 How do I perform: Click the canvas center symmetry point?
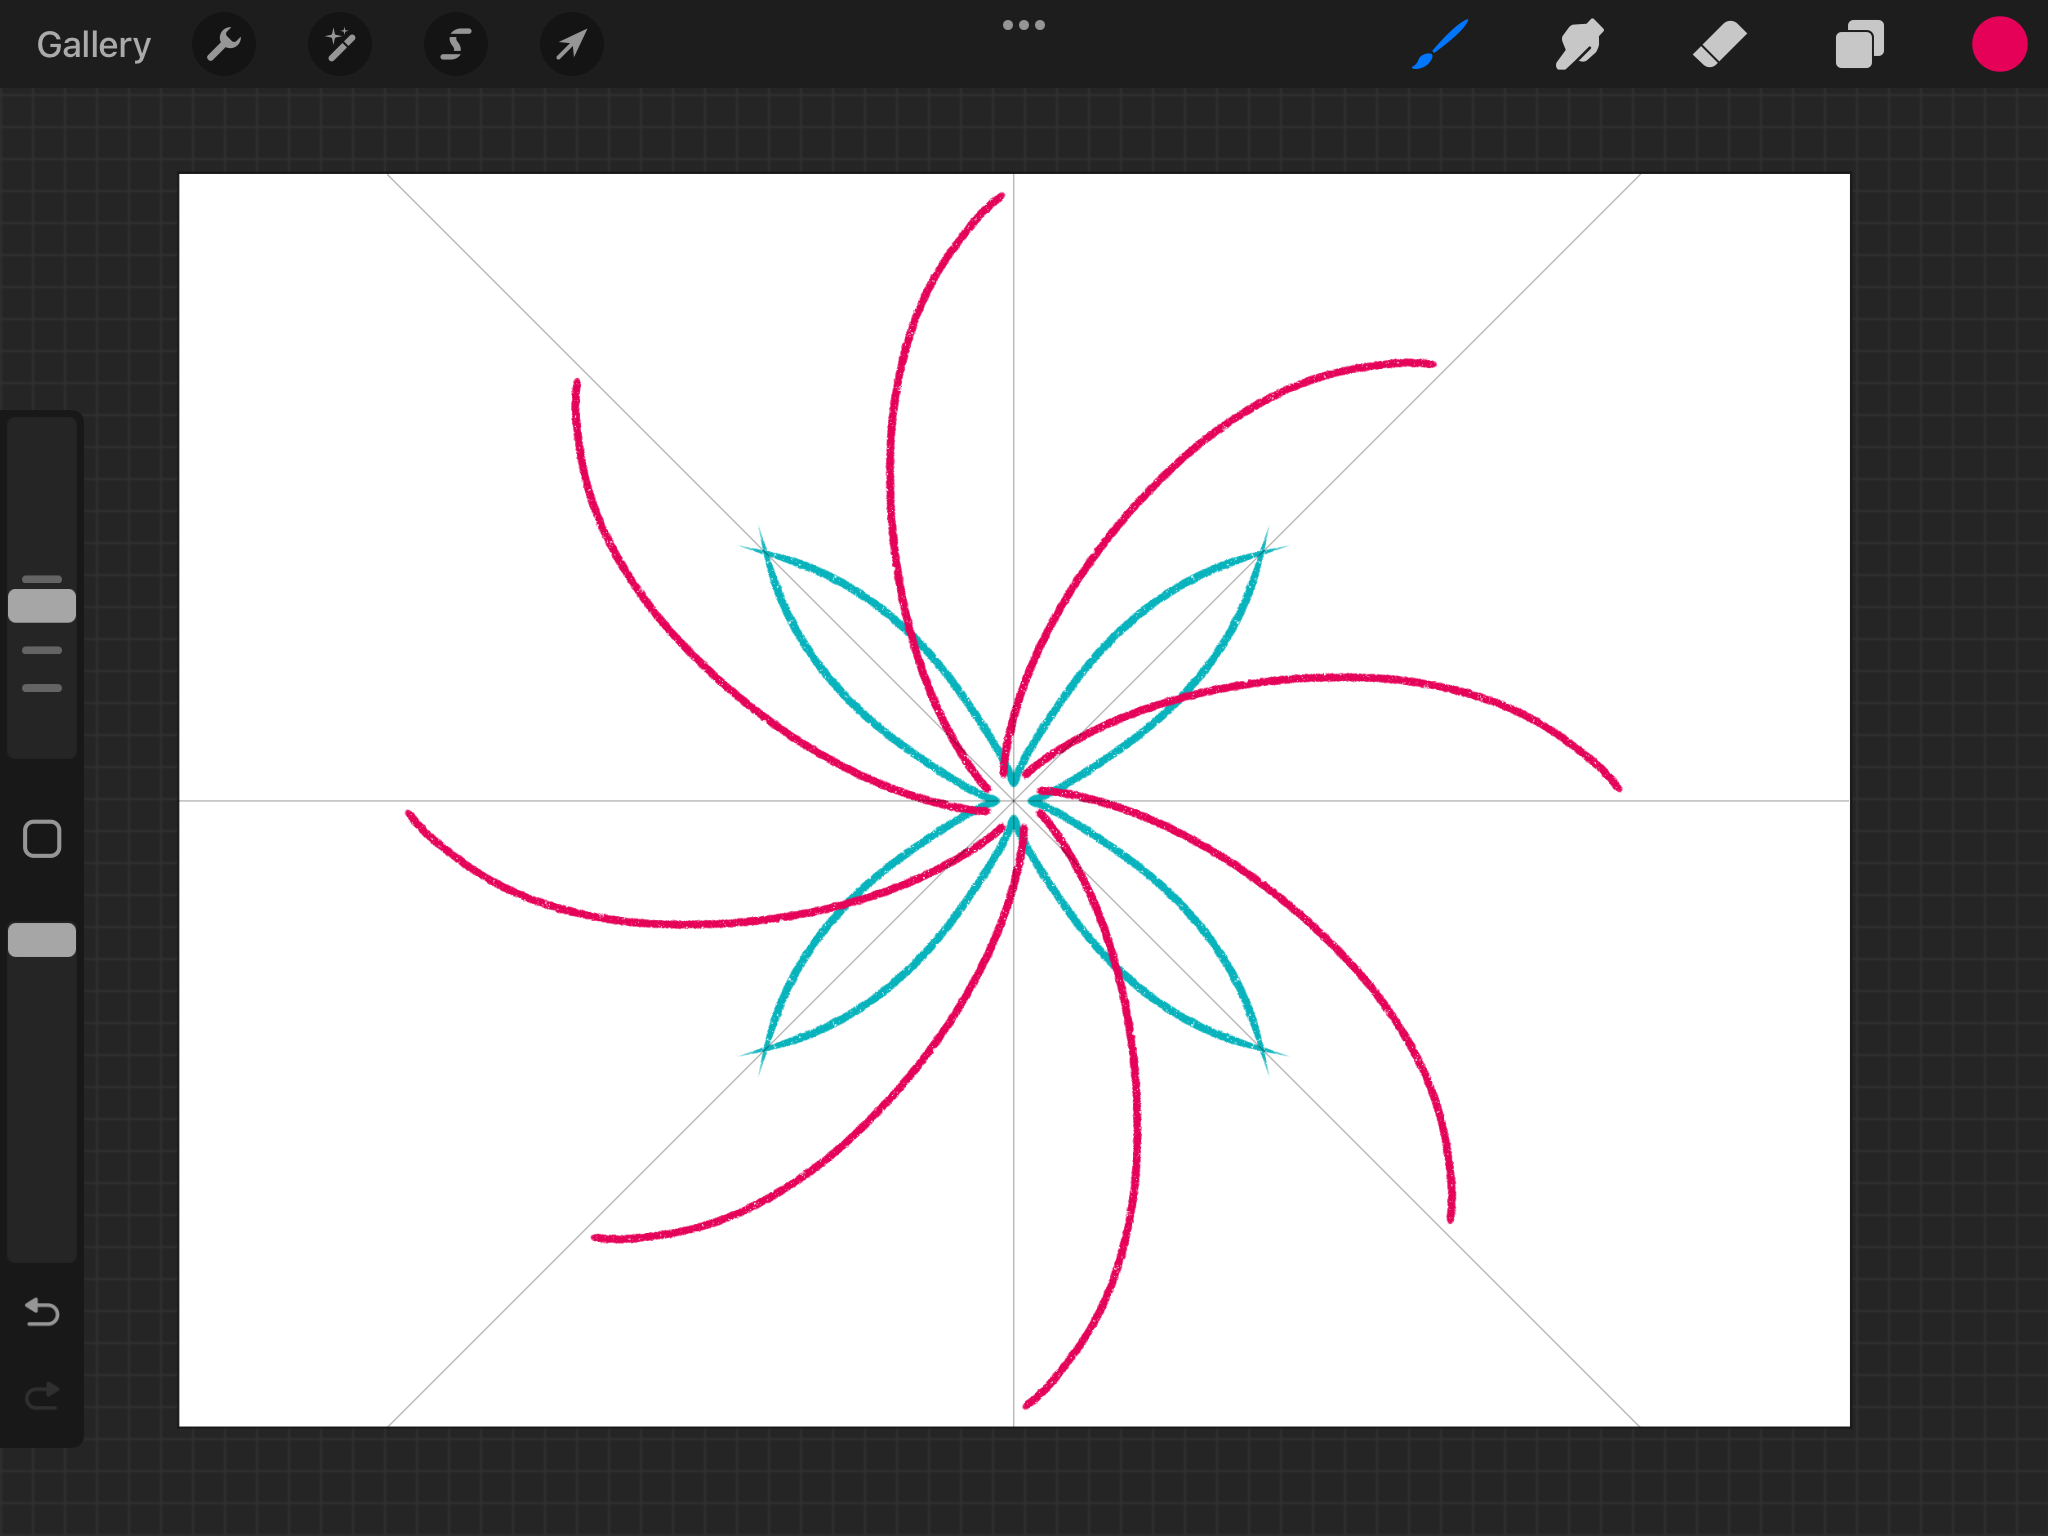(x=1013, y=800)
